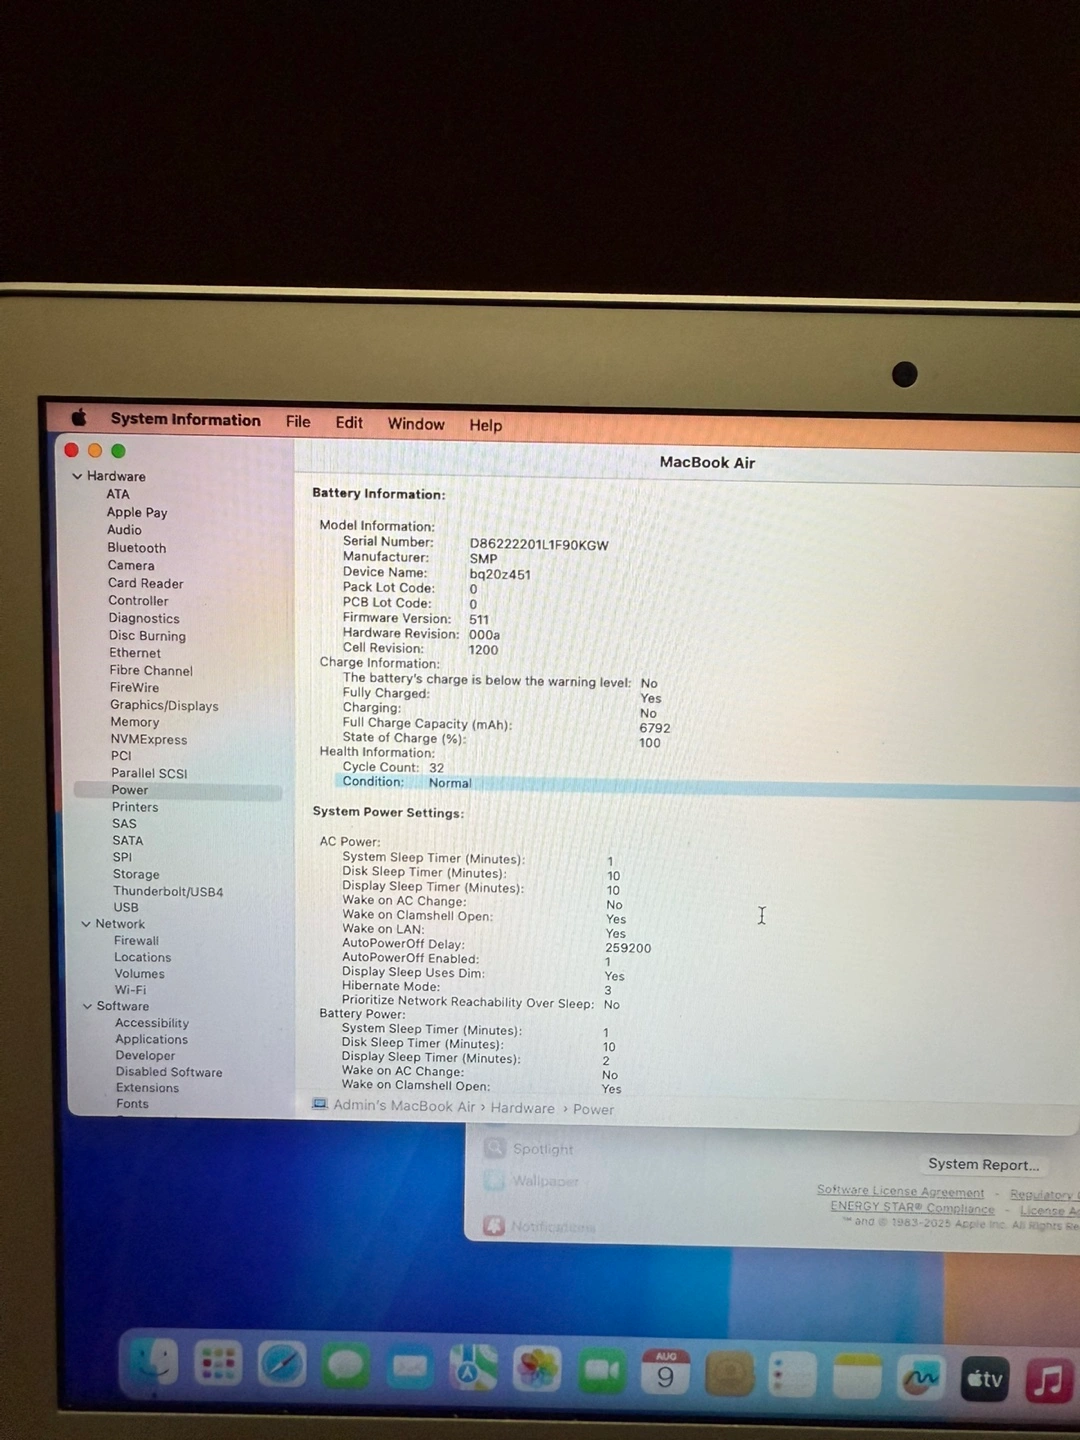Select Memory in the sidebar
The width and height of the screenshot is (1080, 1440).
coord(135,722)
